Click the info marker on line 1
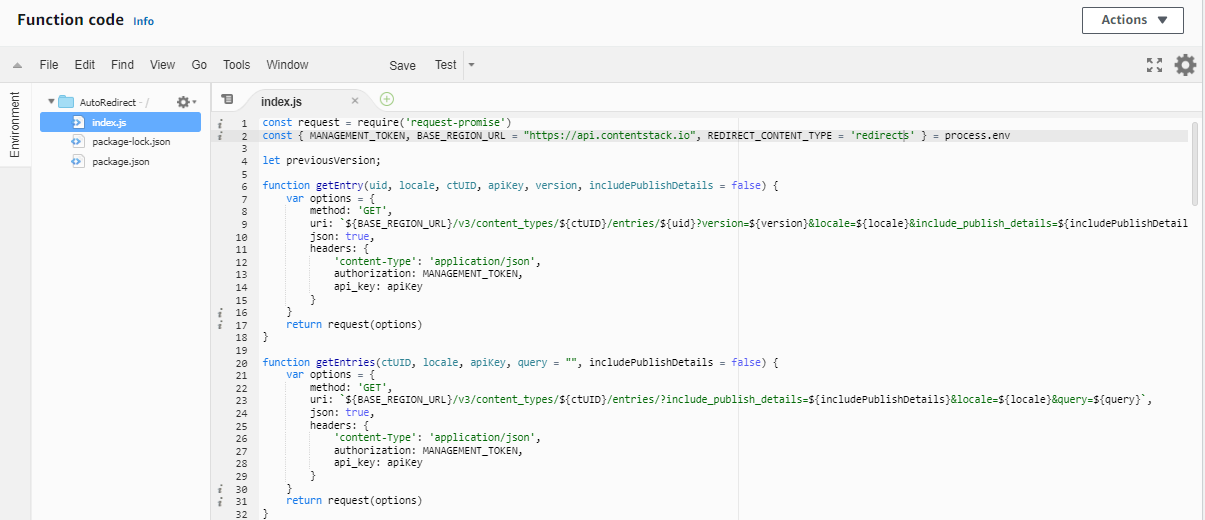 (x=219, y=123)
